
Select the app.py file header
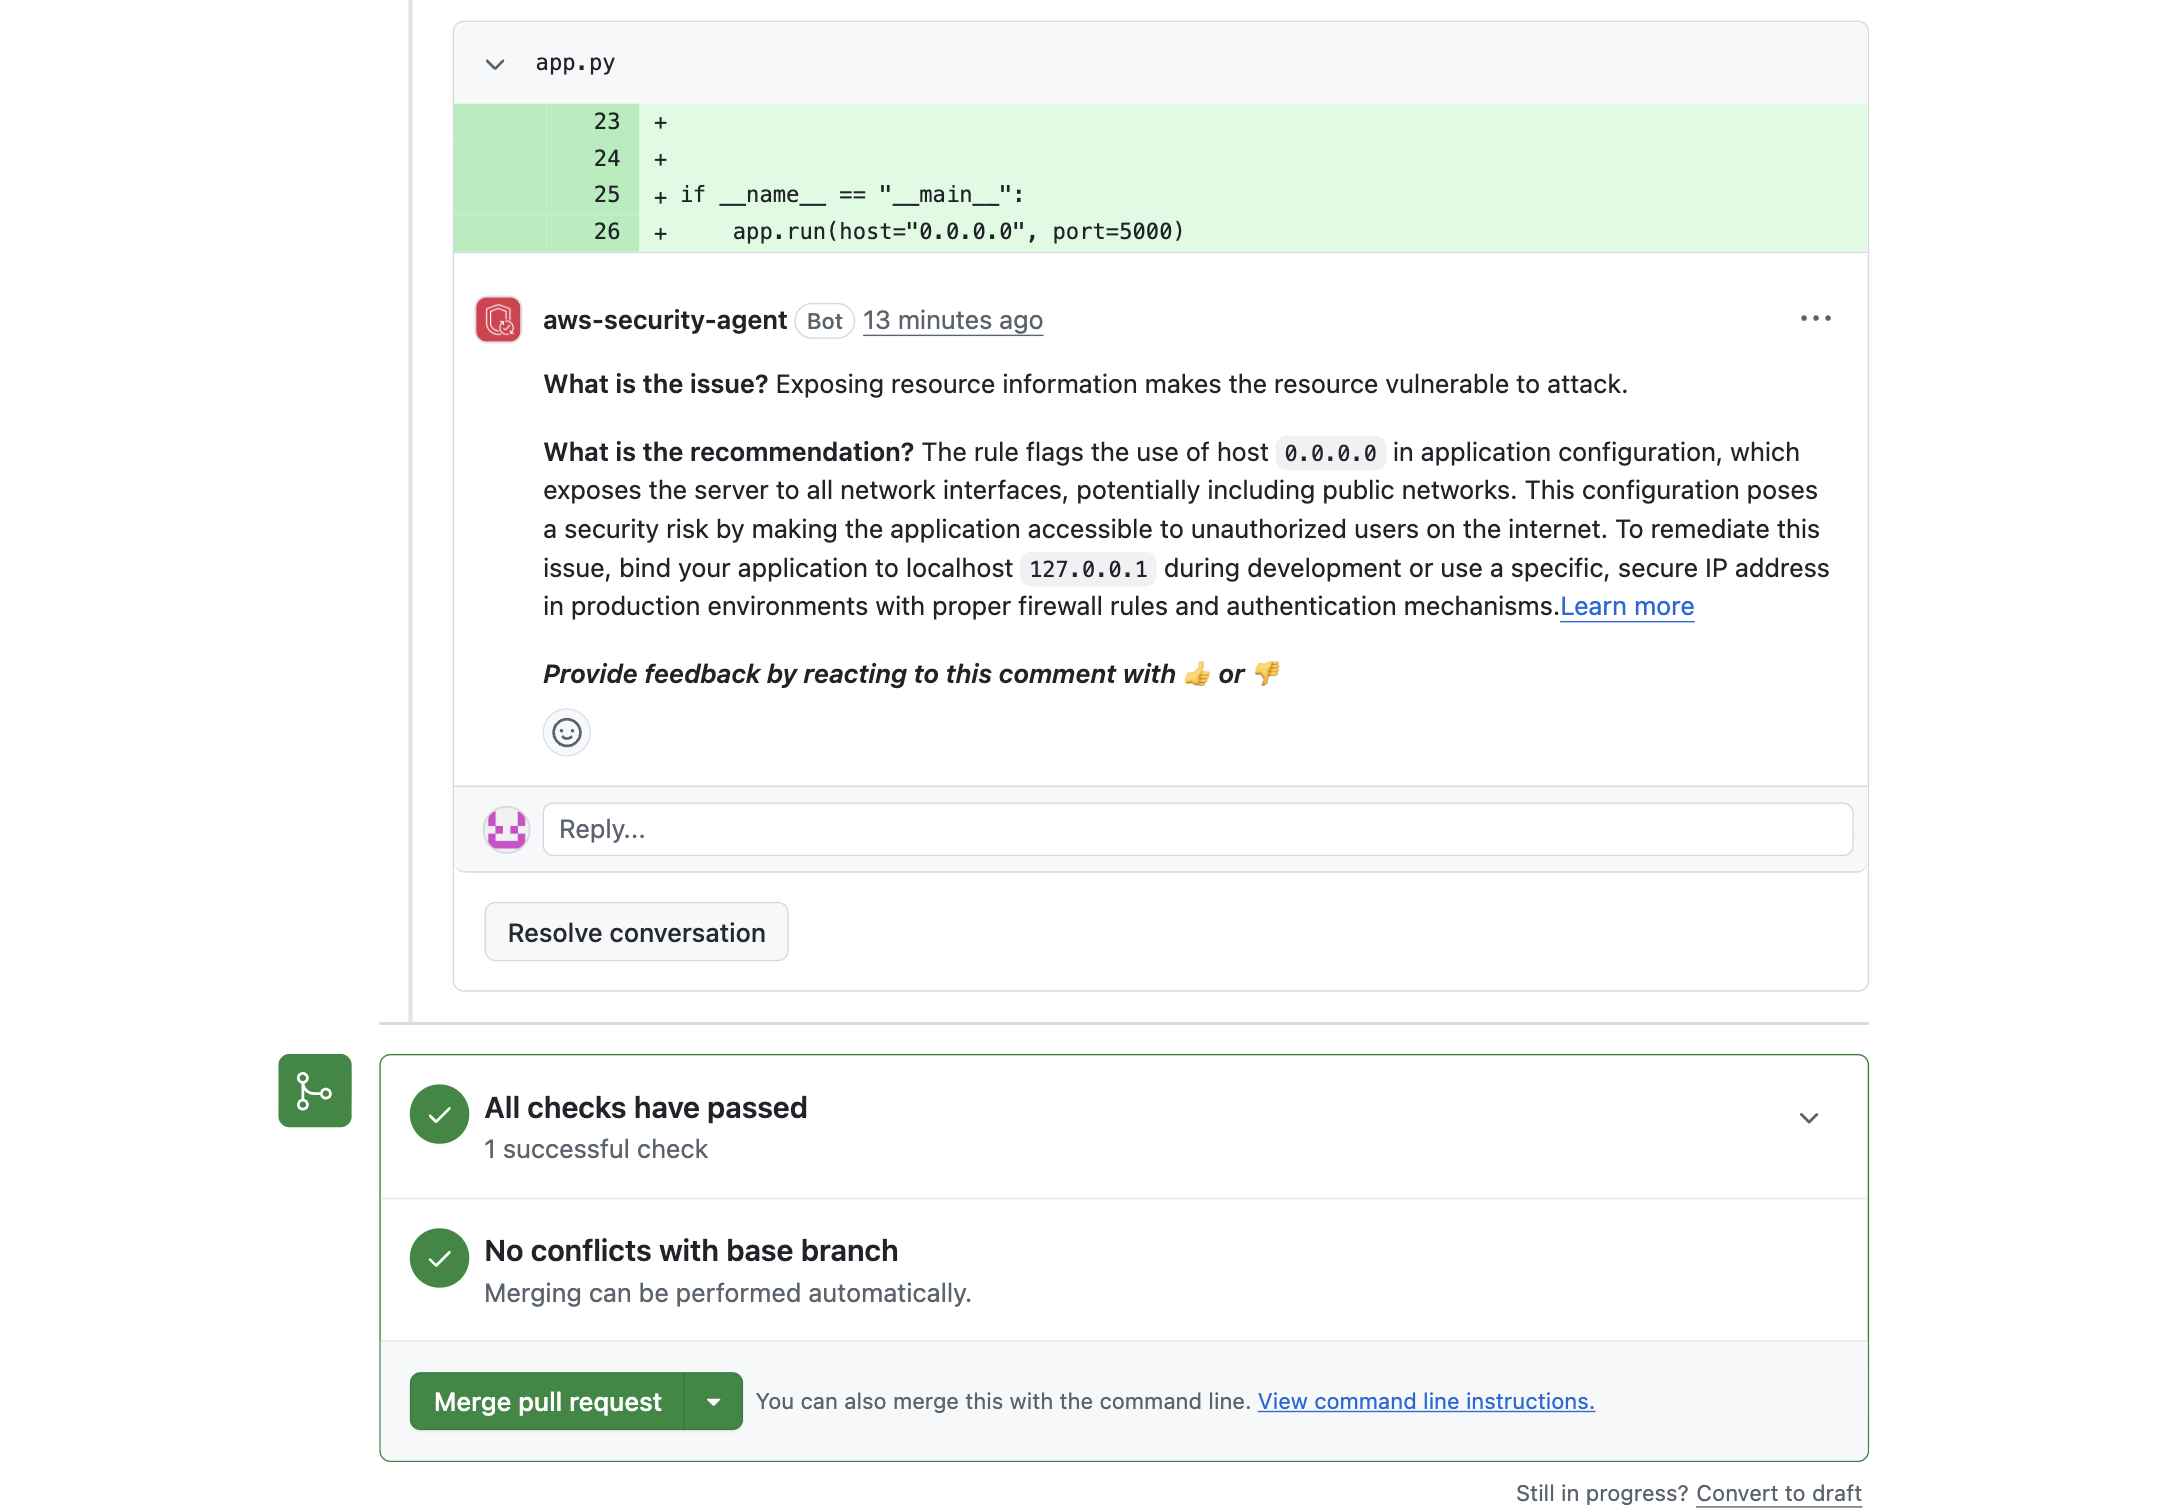point(574,63)
